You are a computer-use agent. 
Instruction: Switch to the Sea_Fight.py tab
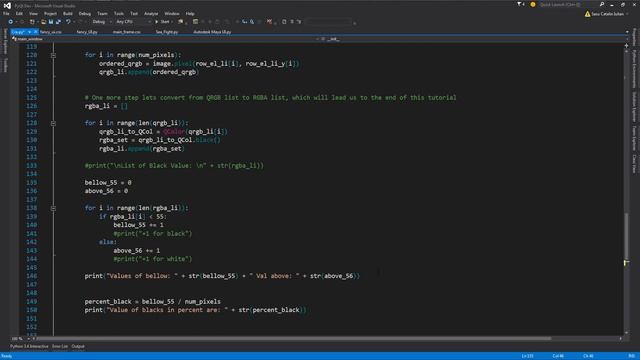(x=167, y=32)
